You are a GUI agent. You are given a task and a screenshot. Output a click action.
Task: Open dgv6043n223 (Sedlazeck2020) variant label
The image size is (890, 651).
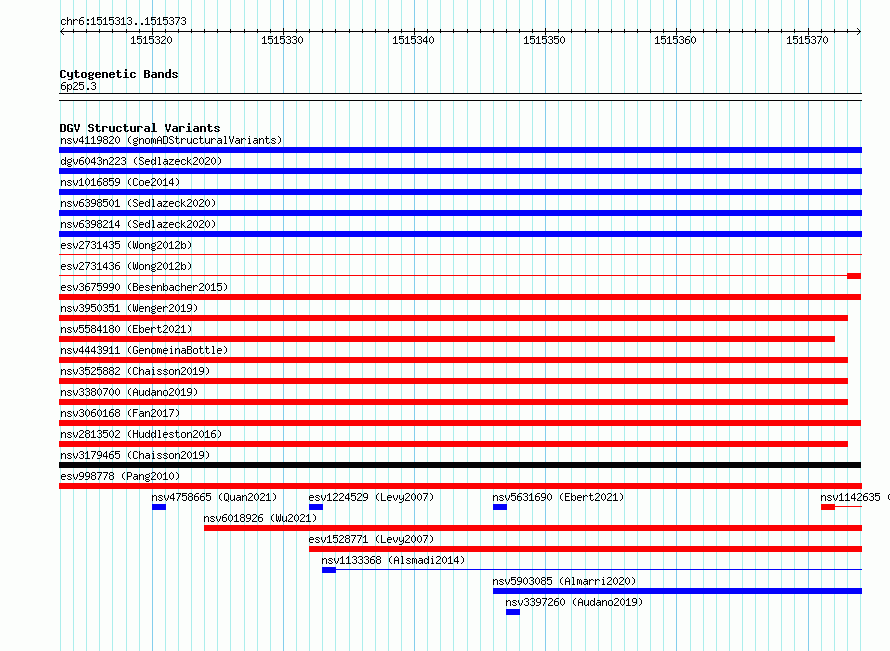(141, 161)
